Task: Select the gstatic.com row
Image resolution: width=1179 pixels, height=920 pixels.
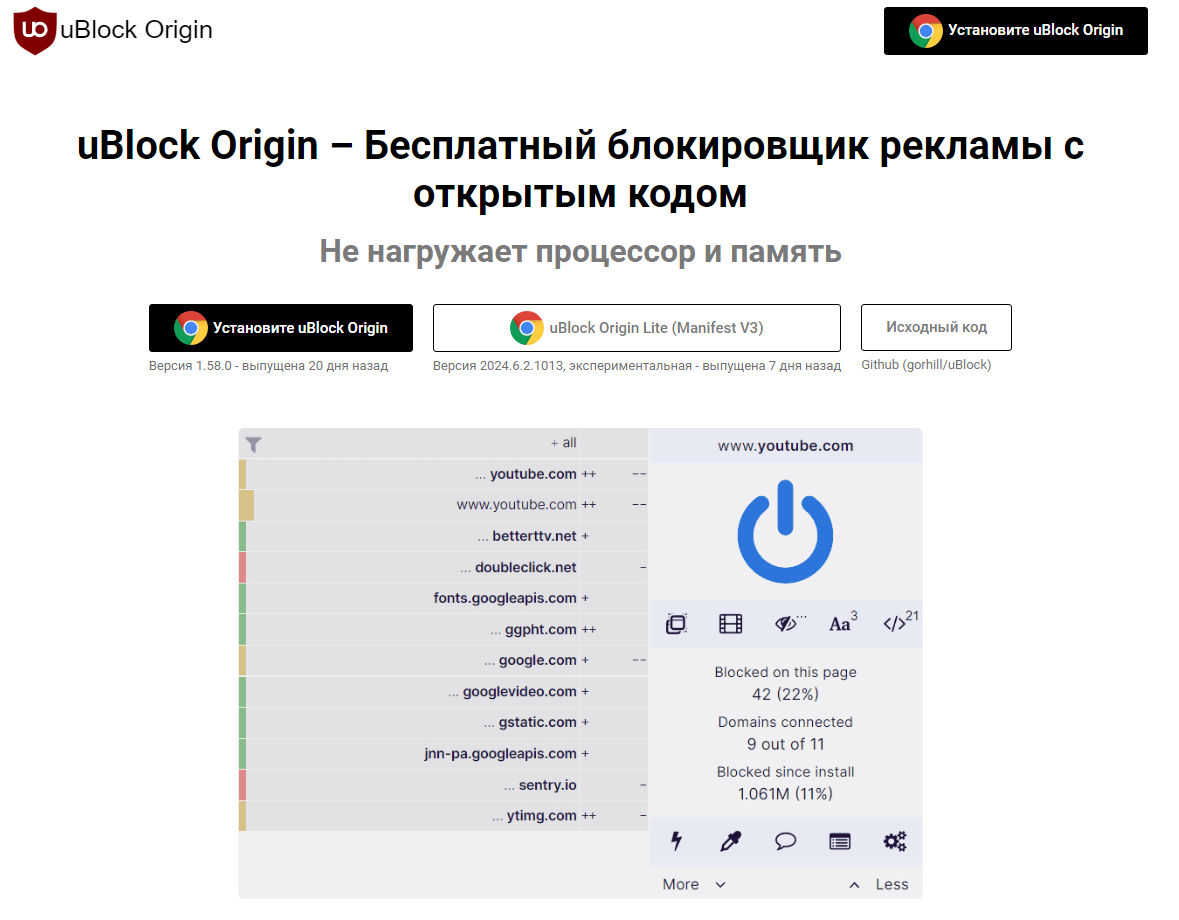Action: click(444, 722)
